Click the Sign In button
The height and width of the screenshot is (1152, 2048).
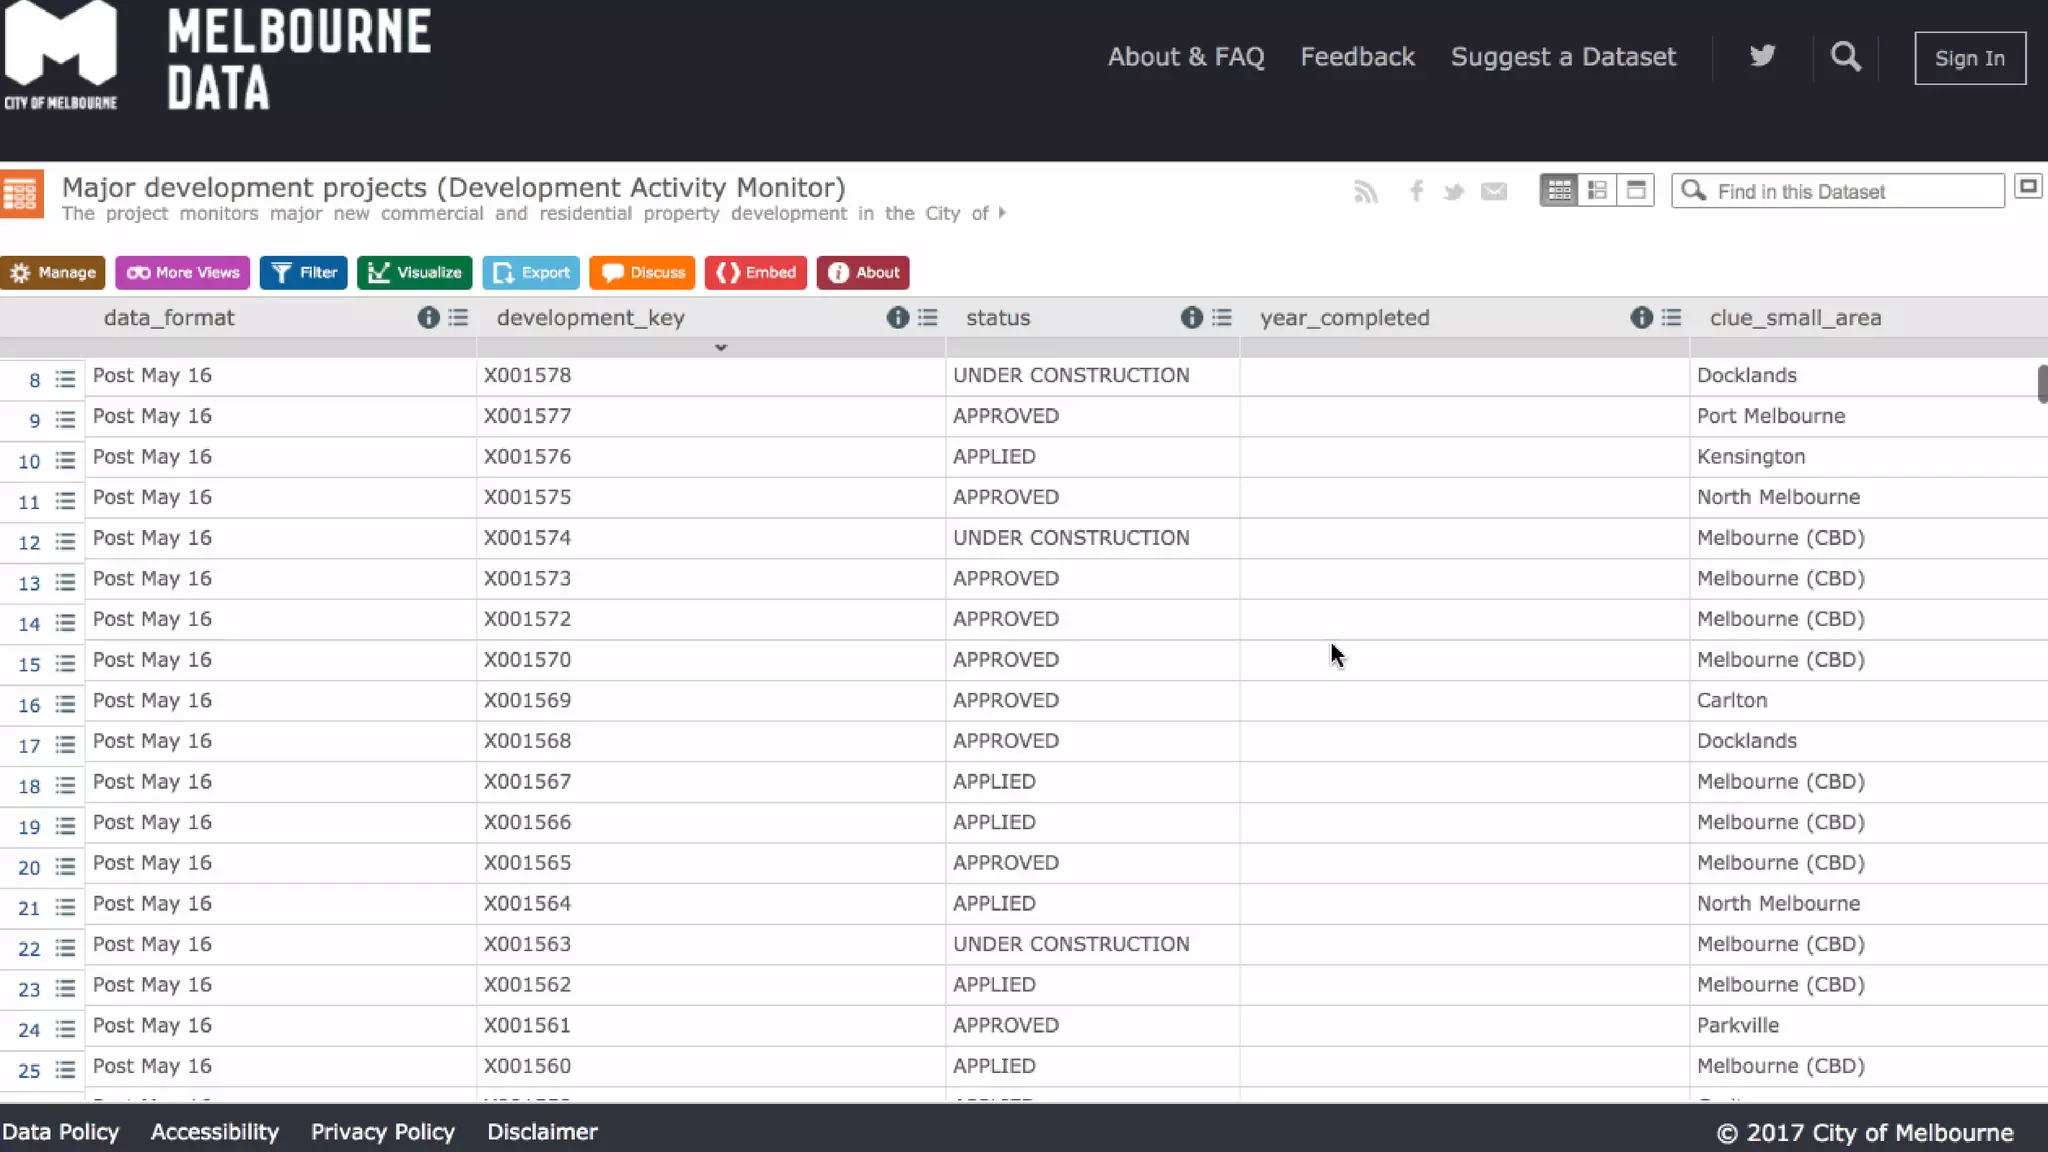[x=1969, y=58]
